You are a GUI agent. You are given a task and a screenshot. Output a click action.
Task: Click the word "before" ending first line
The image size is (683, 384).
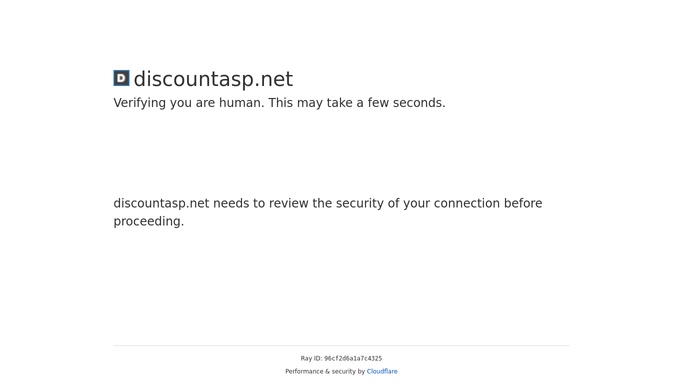click(523, 203)
